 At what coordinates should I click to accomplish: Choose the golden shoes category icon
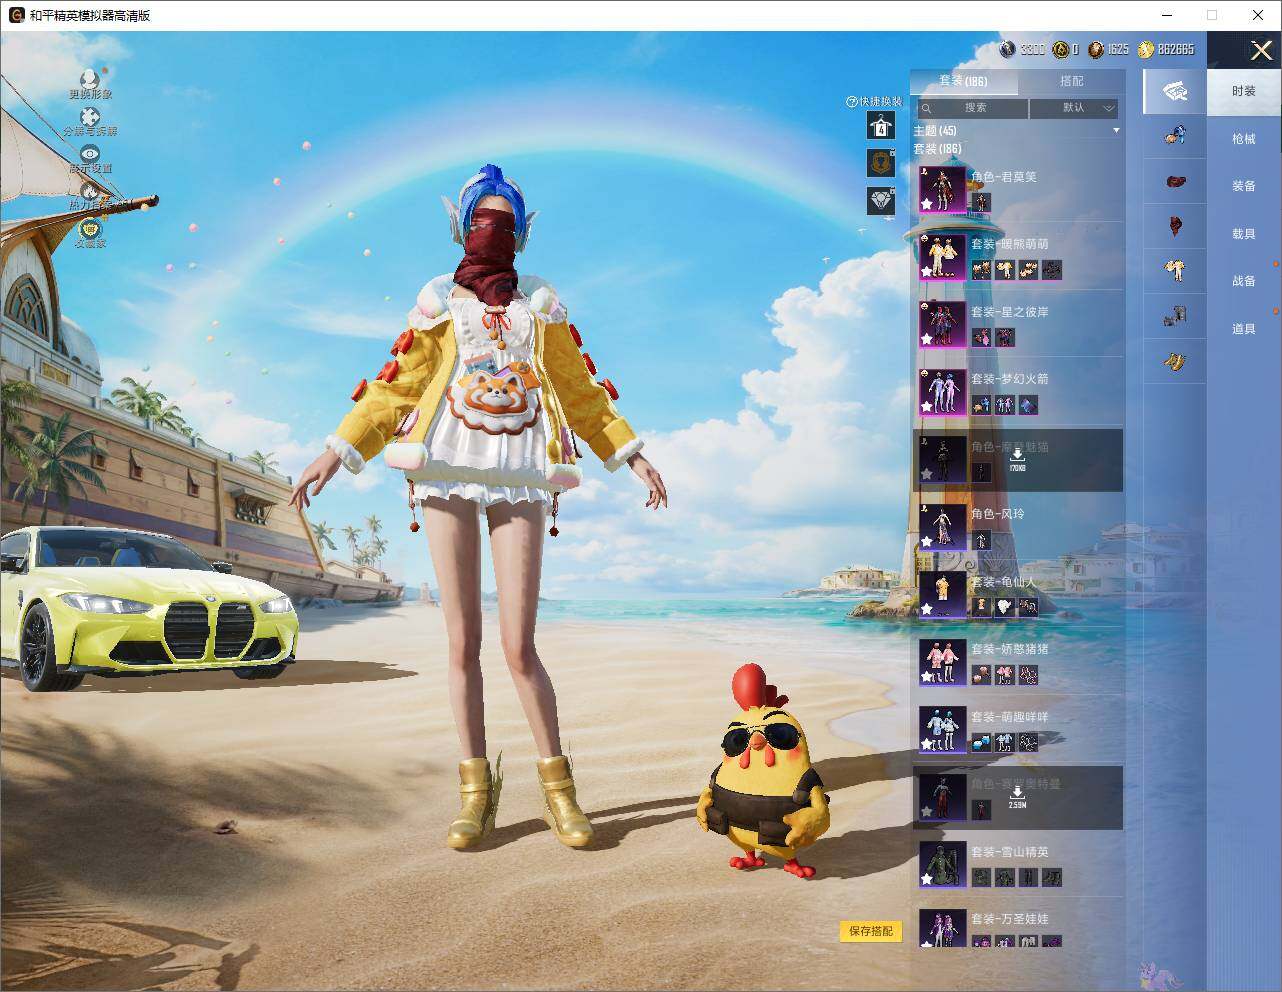[x=1175, y=360]
